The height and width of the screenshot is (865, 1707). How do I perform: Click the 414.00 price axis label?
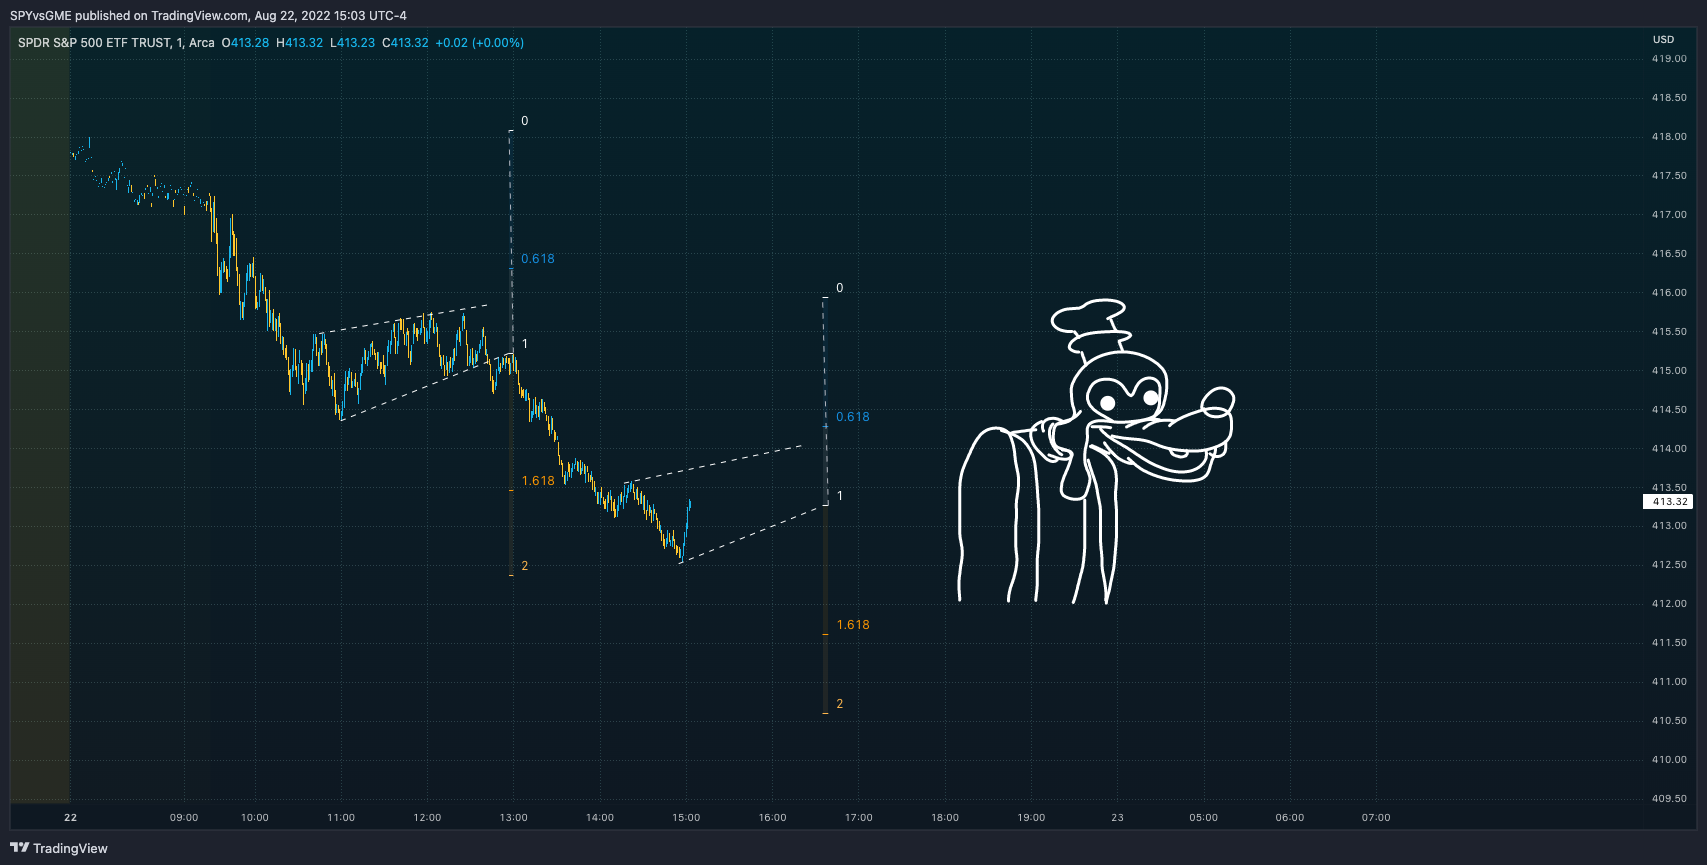(x=1669, y=449)
